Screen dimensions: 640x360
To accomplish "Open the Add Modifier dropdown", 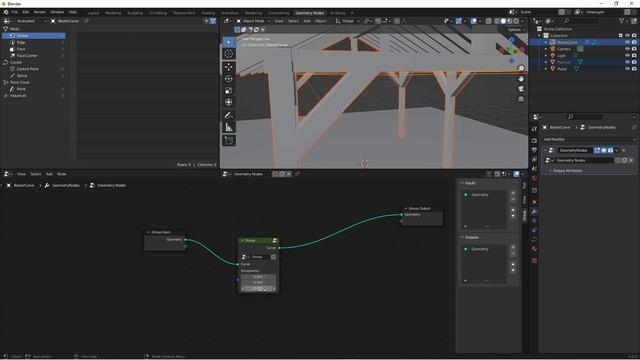I will tap(589, 140).
